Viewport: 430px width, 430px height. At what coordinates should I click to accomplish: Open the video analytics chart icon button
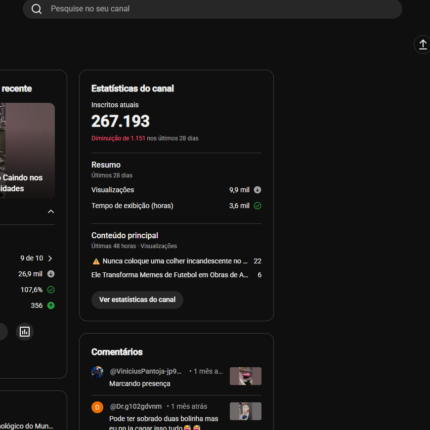click(x=25, y=332)
